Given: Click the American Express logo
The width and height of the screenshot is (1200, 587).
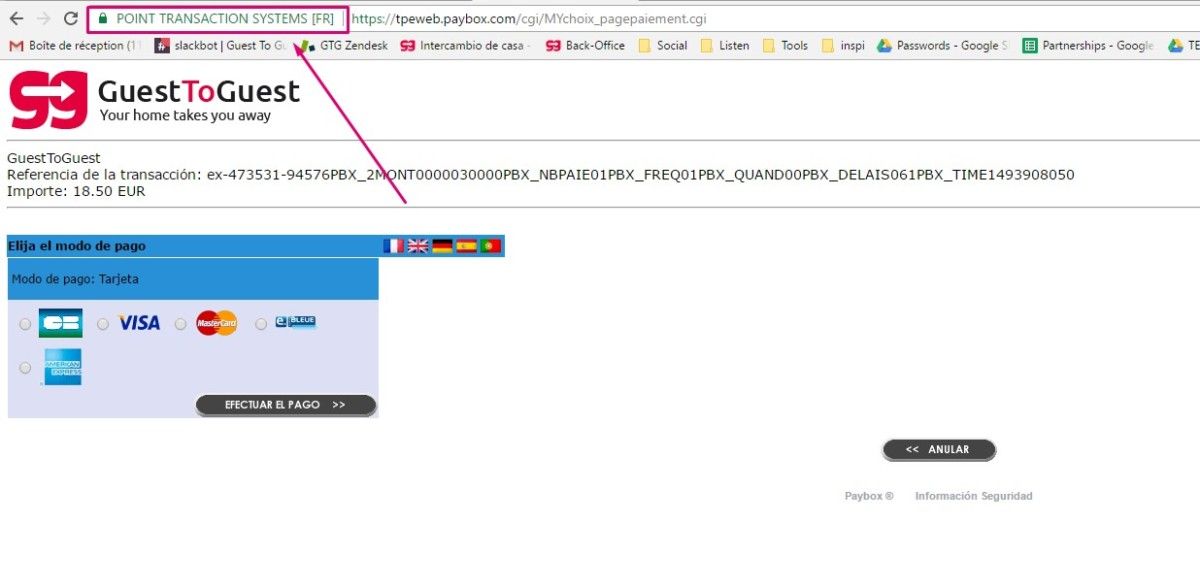Looking at the screenshot, I should [x=61, y=367].
